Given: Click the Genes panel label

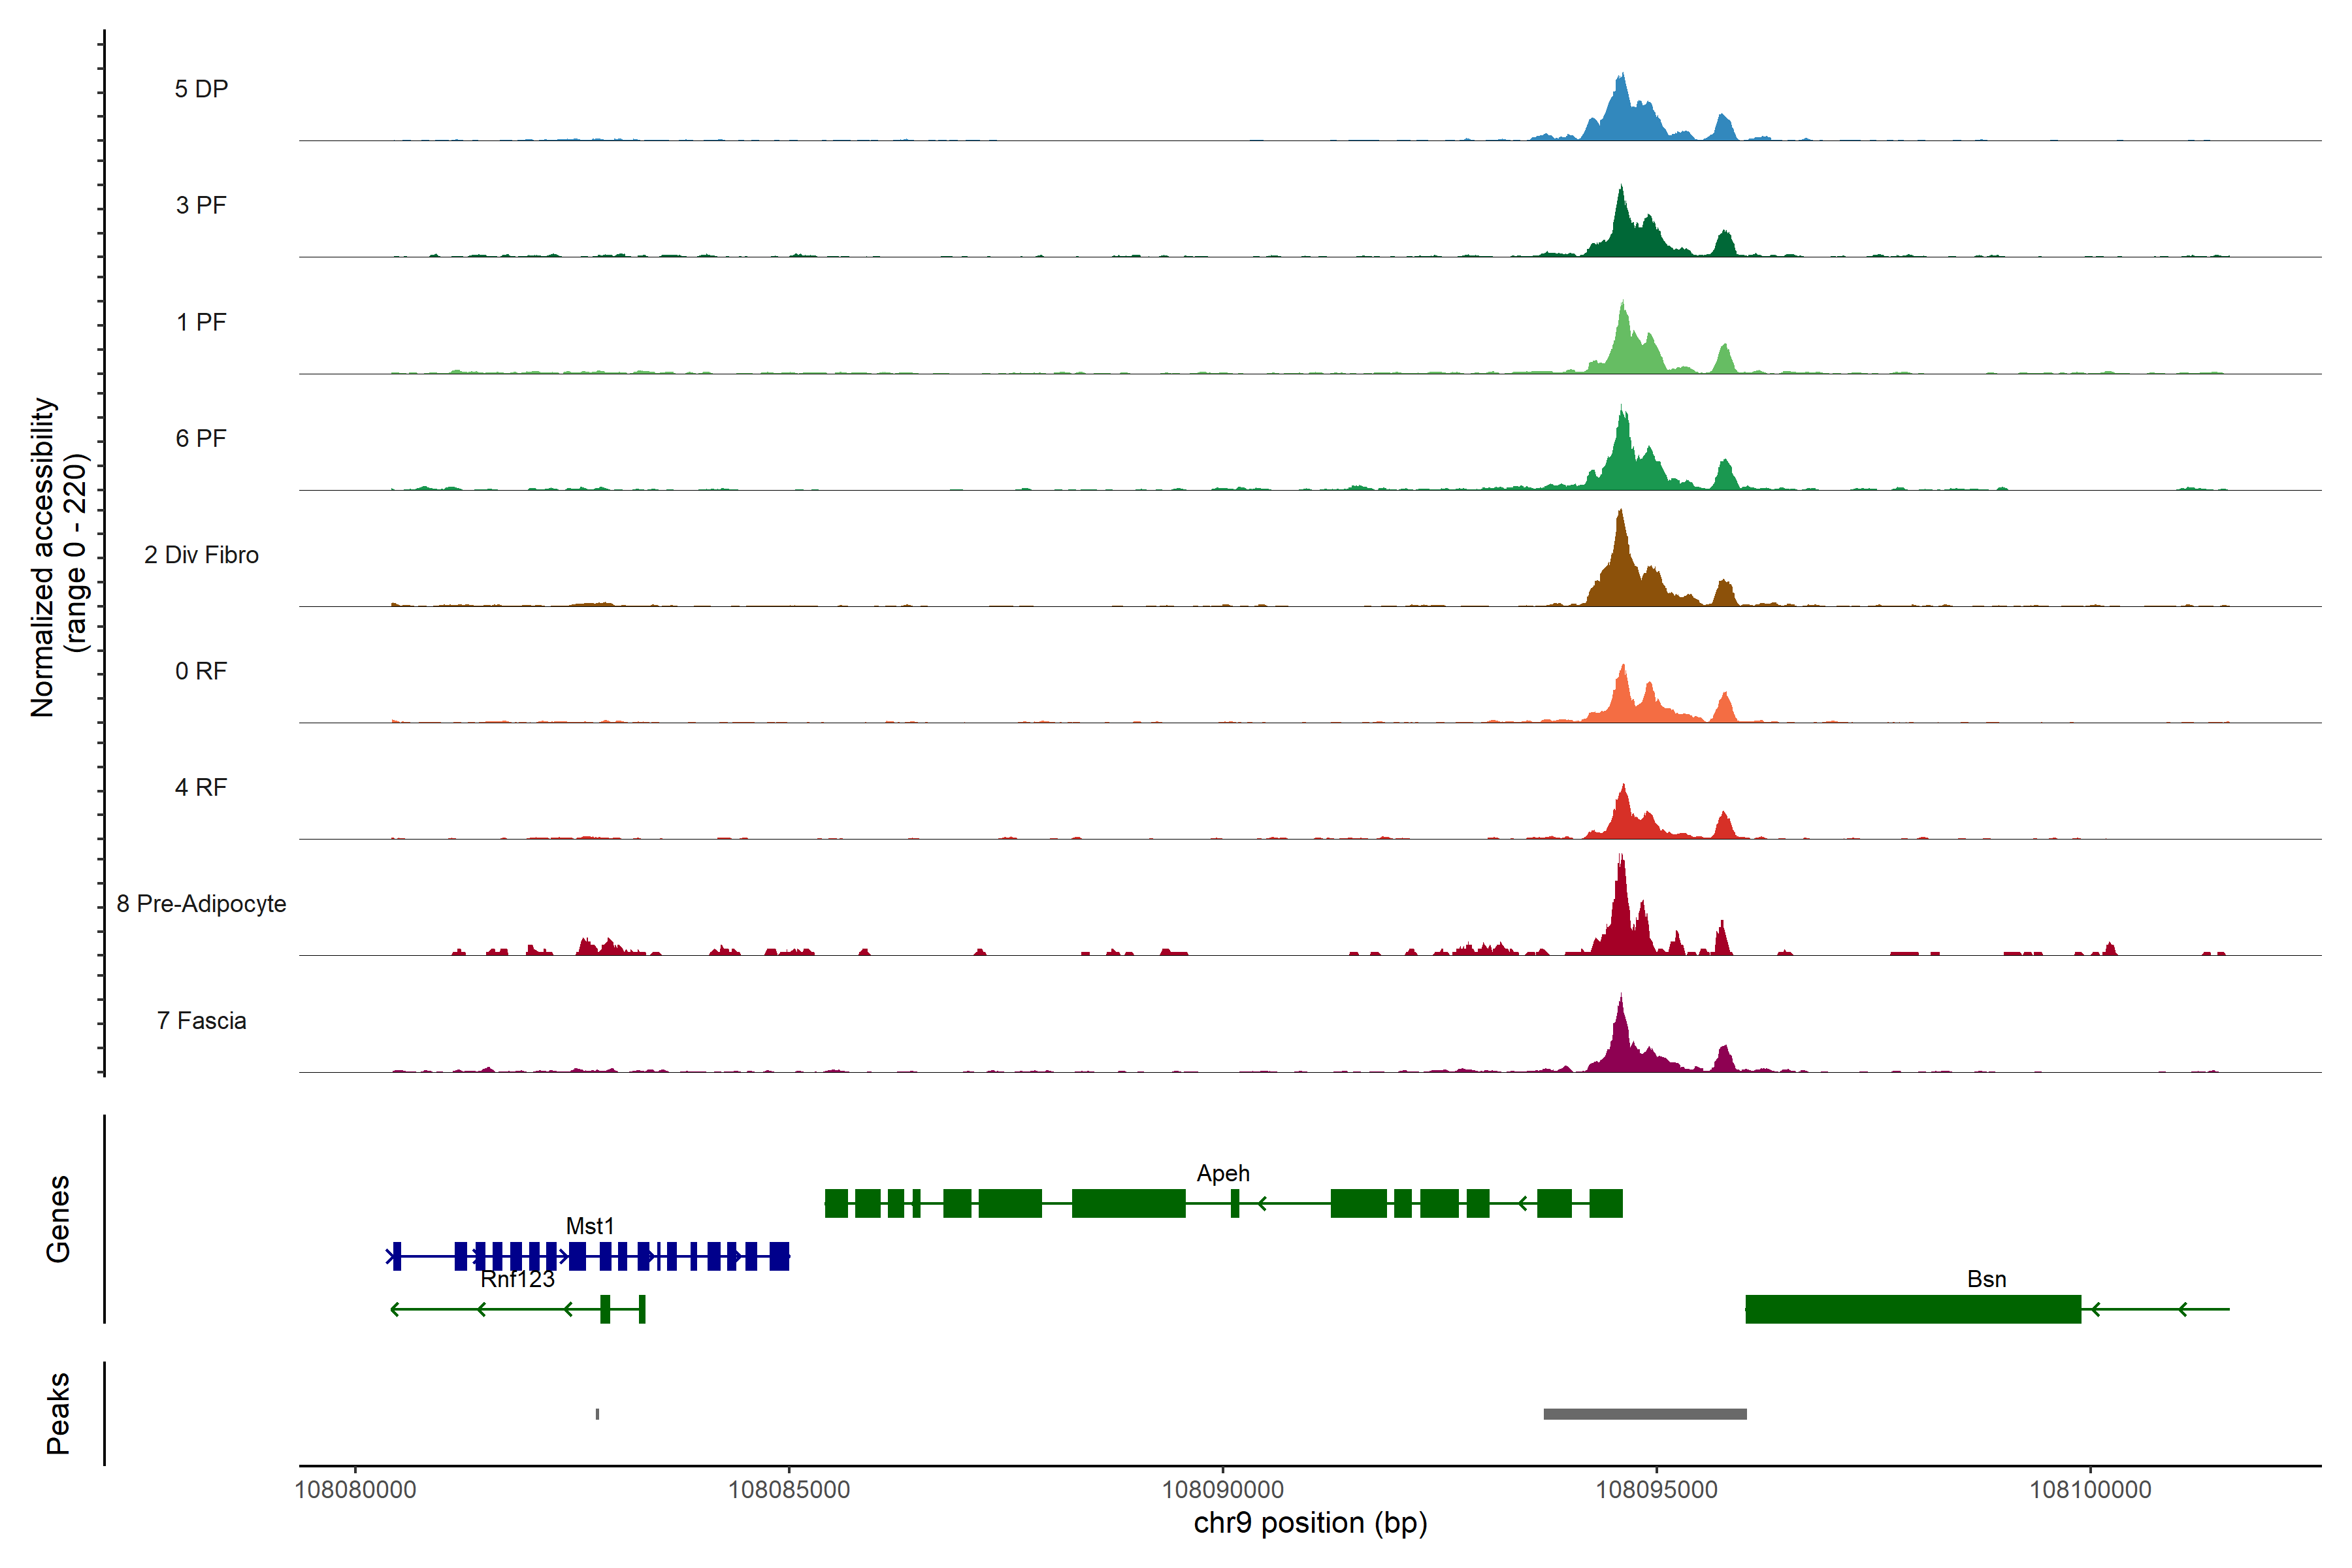Looking at the screenshot, I should tap(58, 1218).
